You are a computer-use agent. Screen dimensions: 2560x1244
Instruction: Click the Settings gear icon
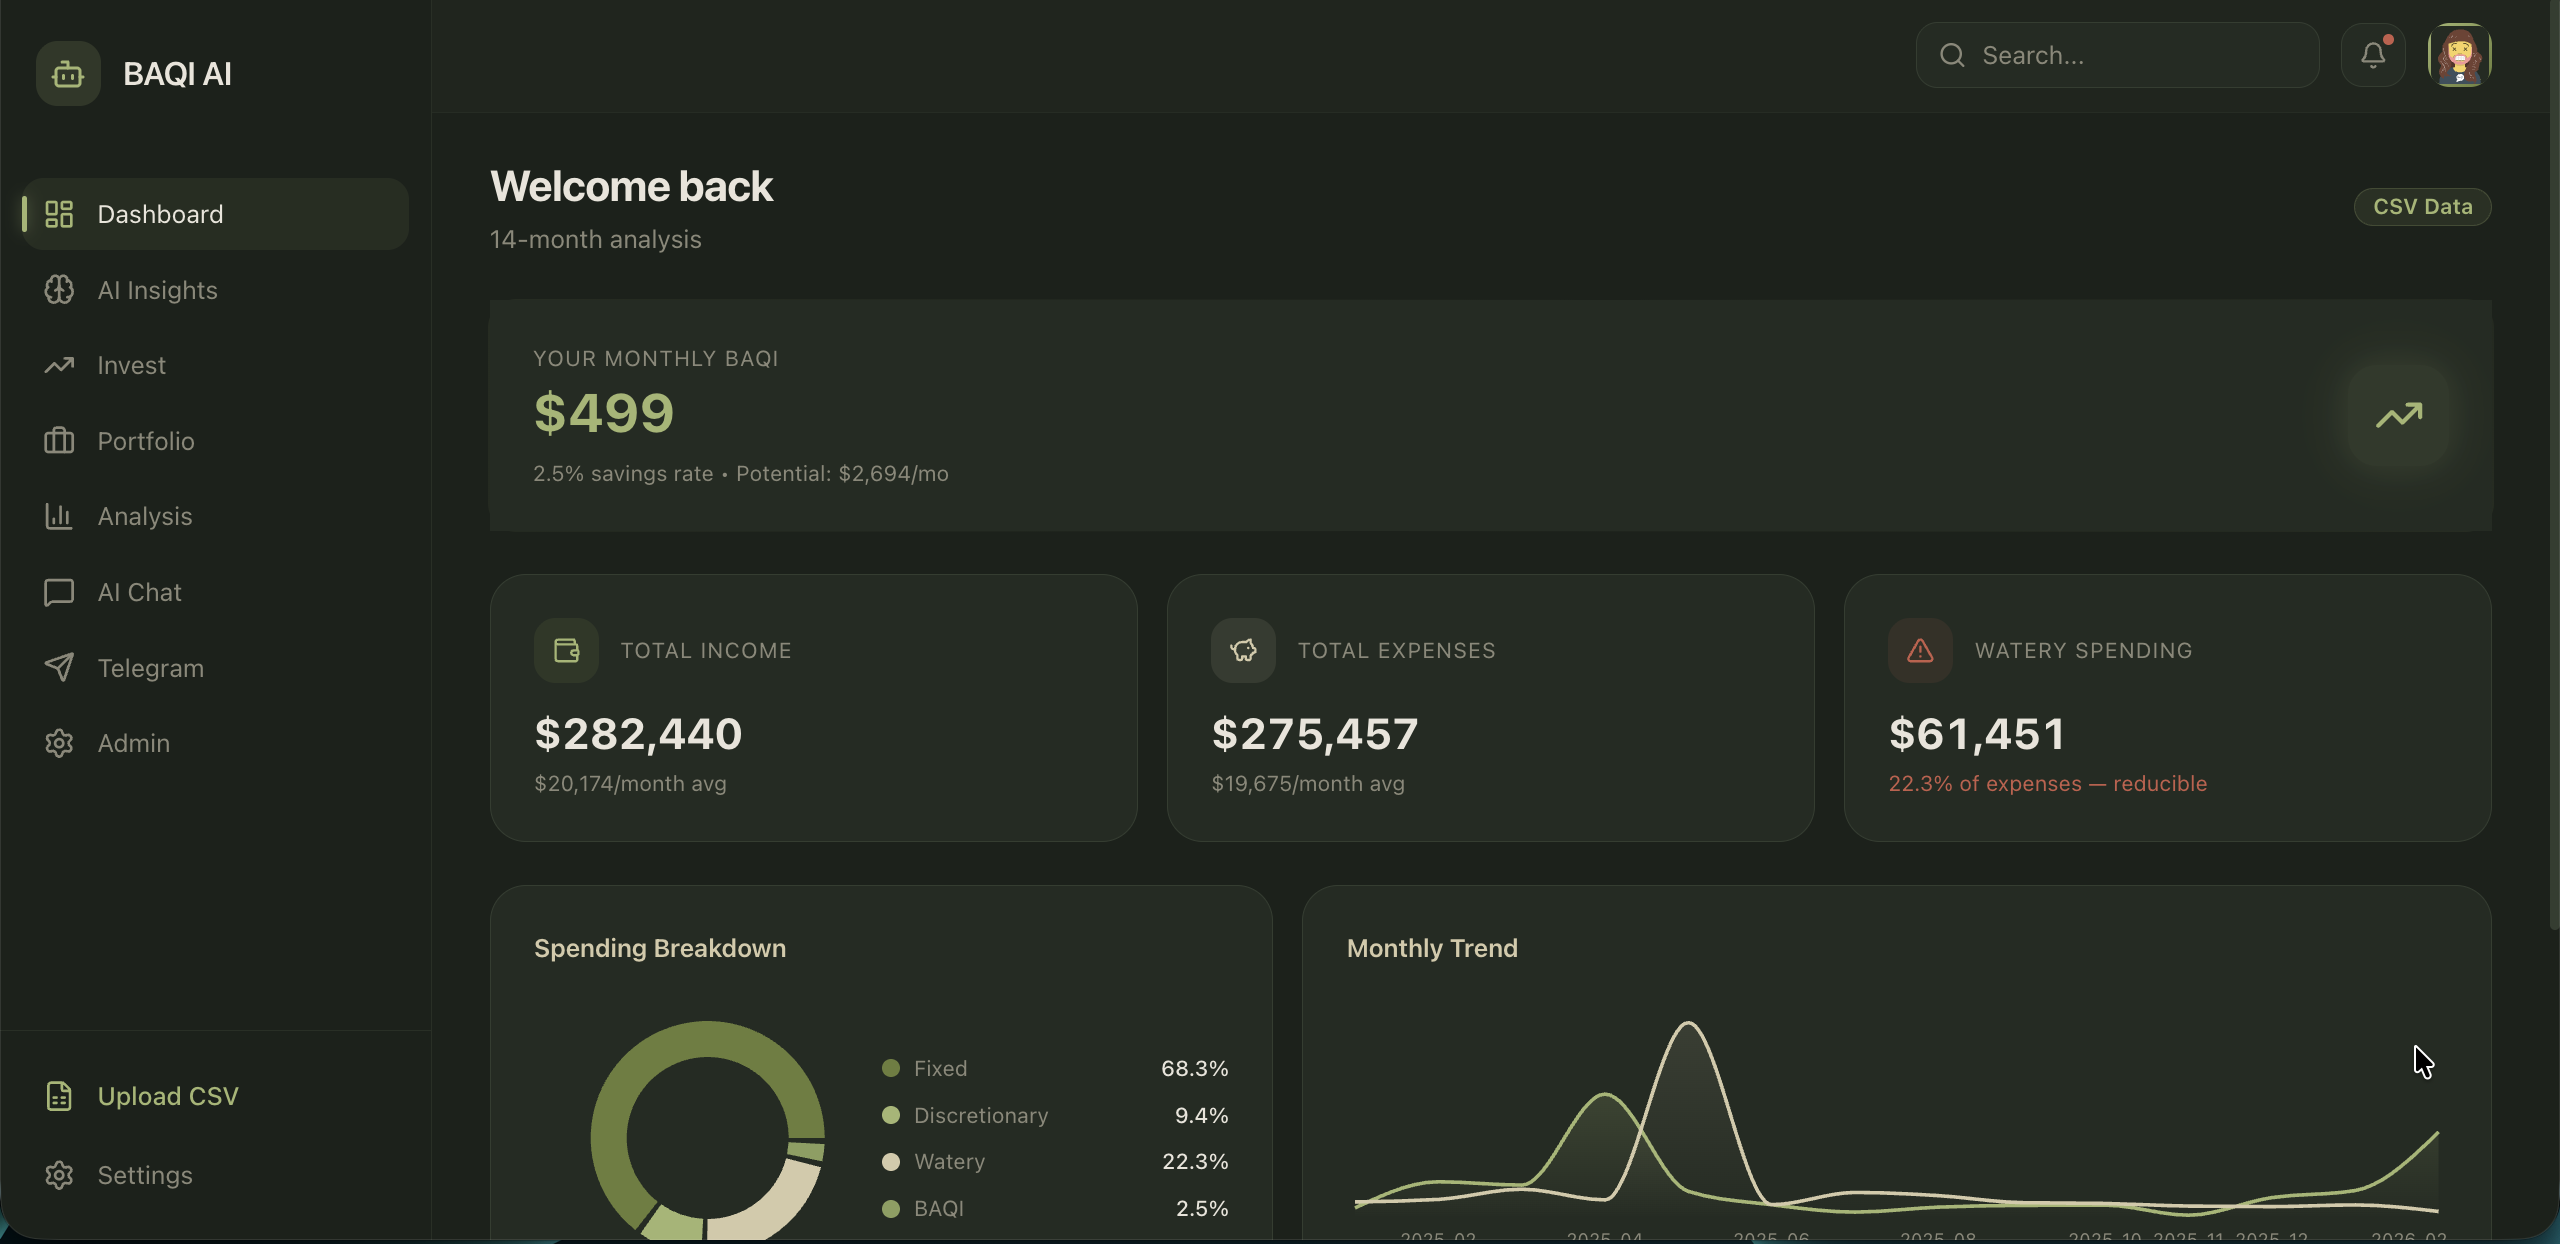coord(59,1175)
